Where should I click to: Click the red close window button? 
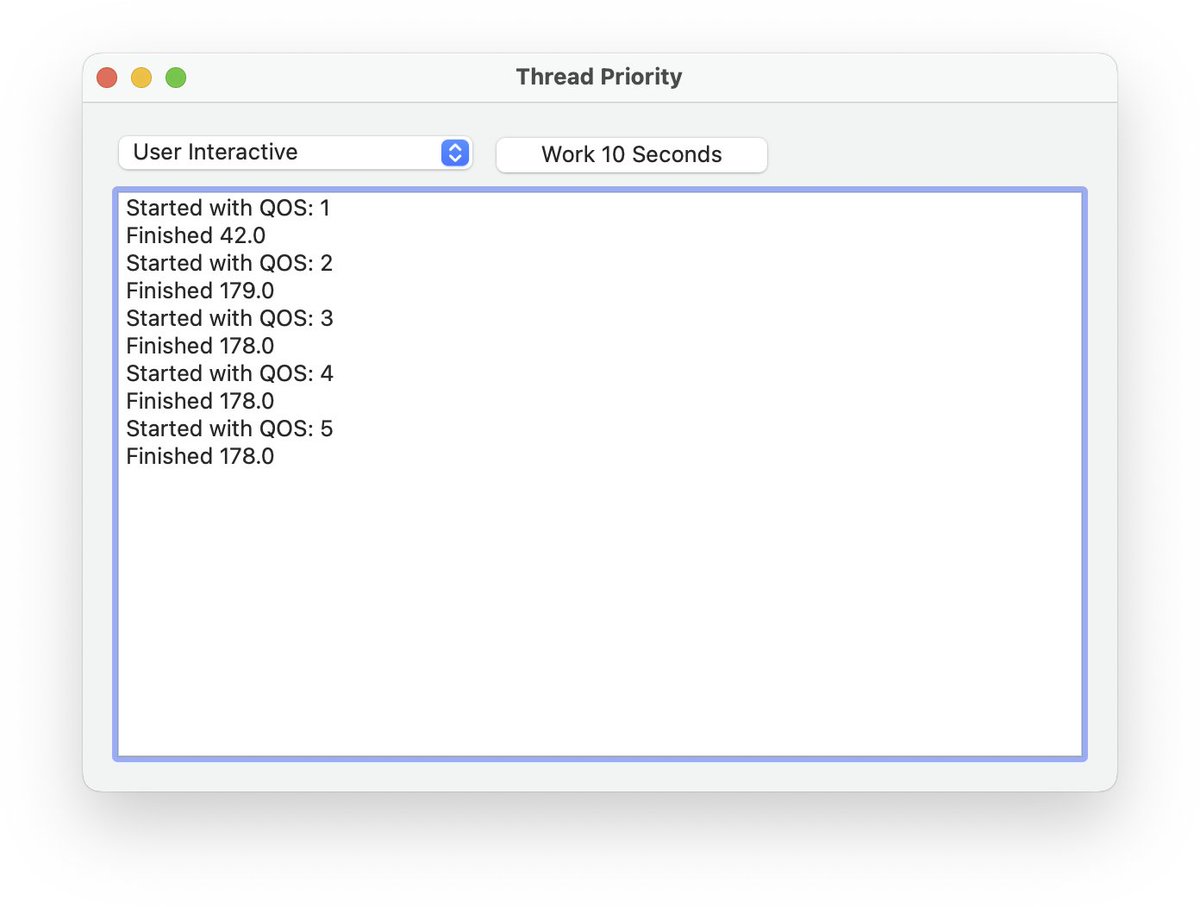tap(107, 77)
